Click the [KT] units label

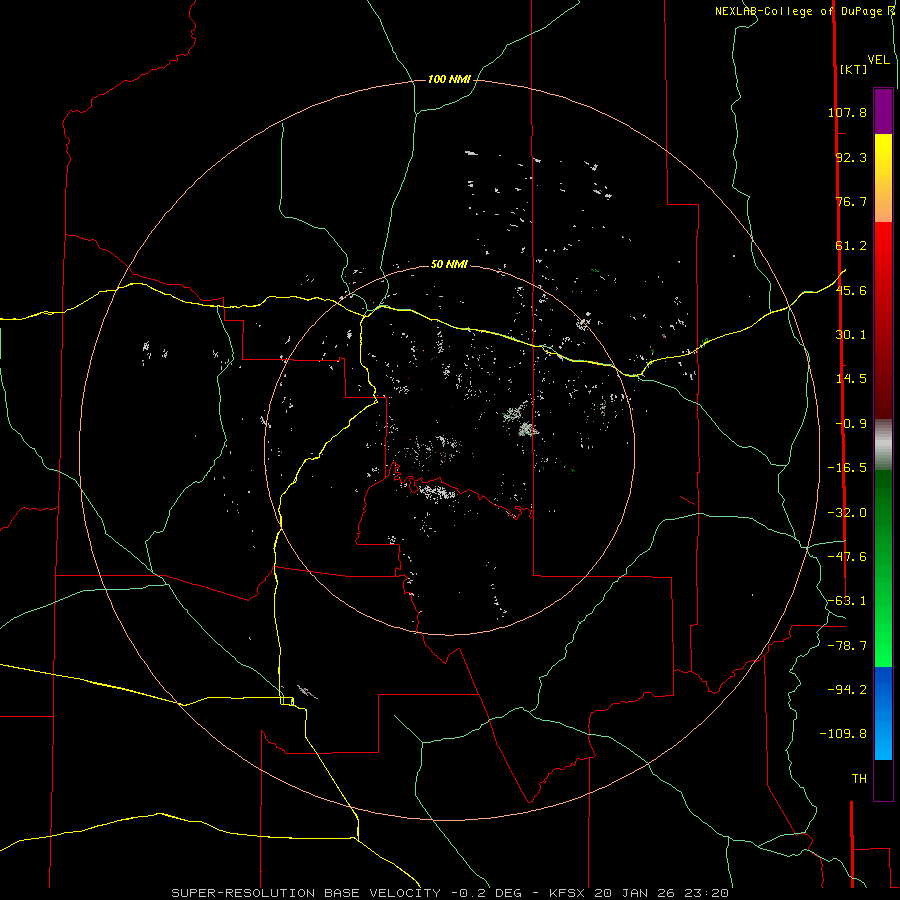click(853, 69)
